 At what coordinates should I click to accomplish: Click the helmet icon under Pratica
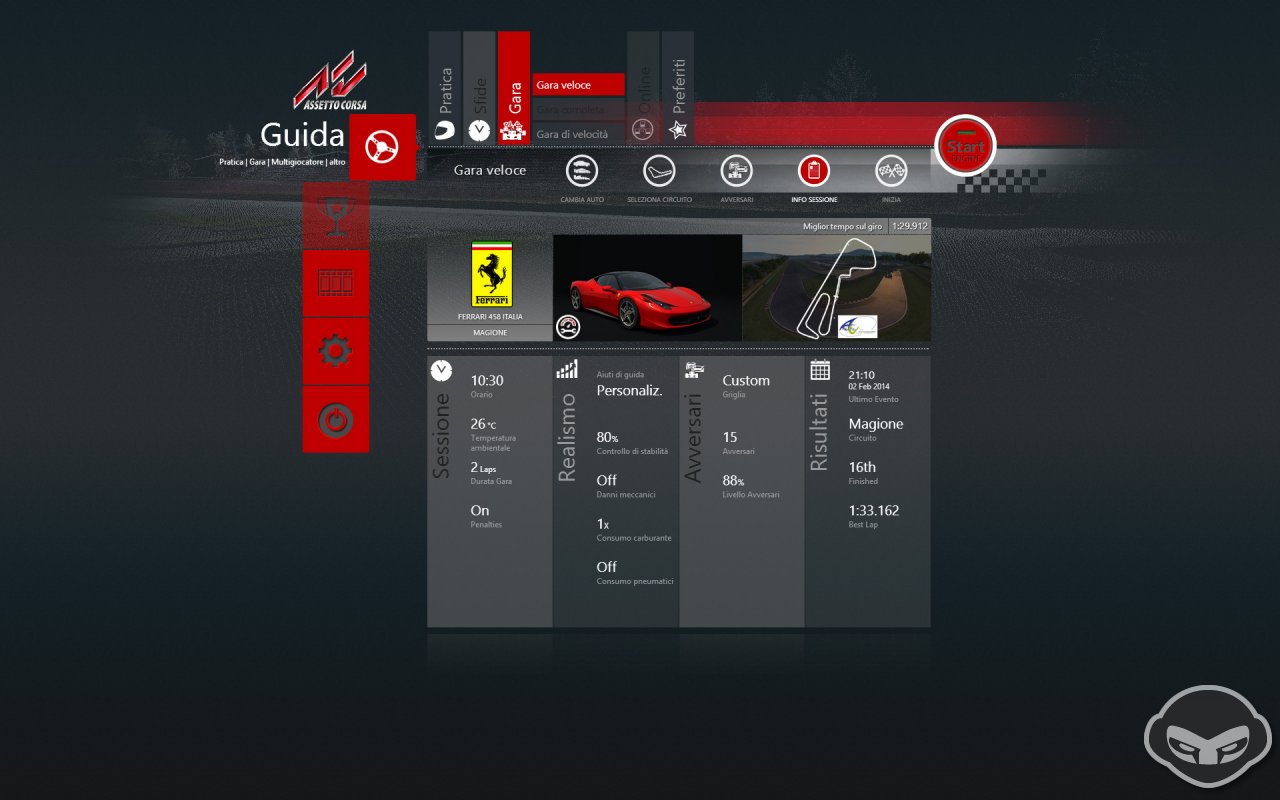(445, 130)
